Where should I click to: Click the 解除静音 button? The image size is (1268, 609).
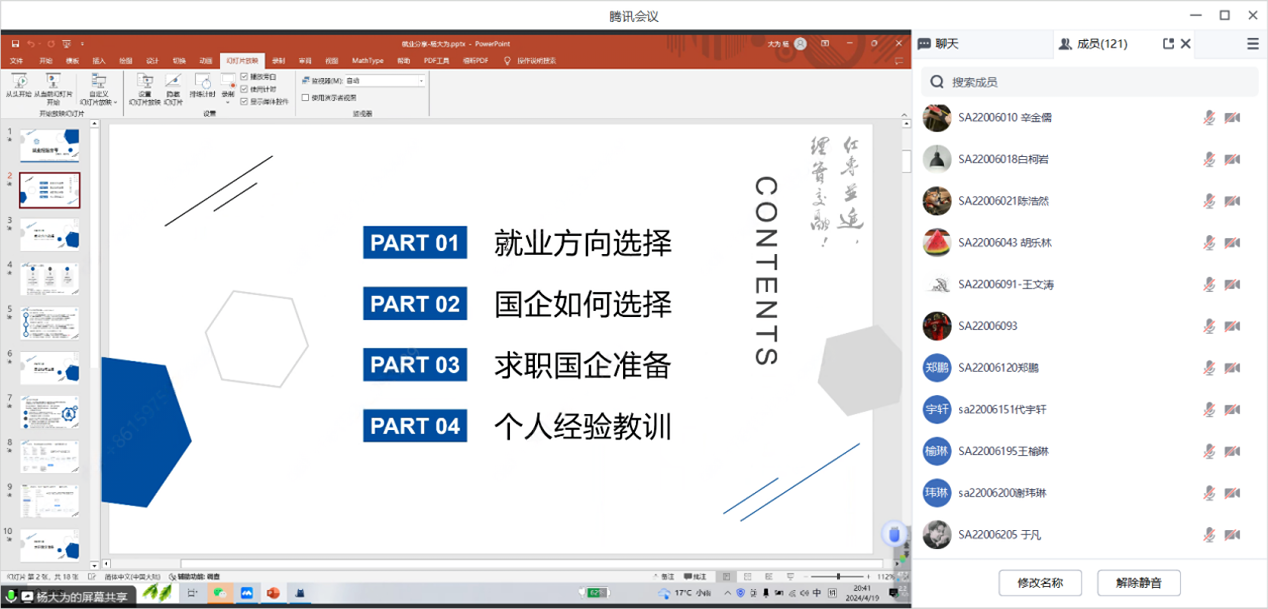1138,583
